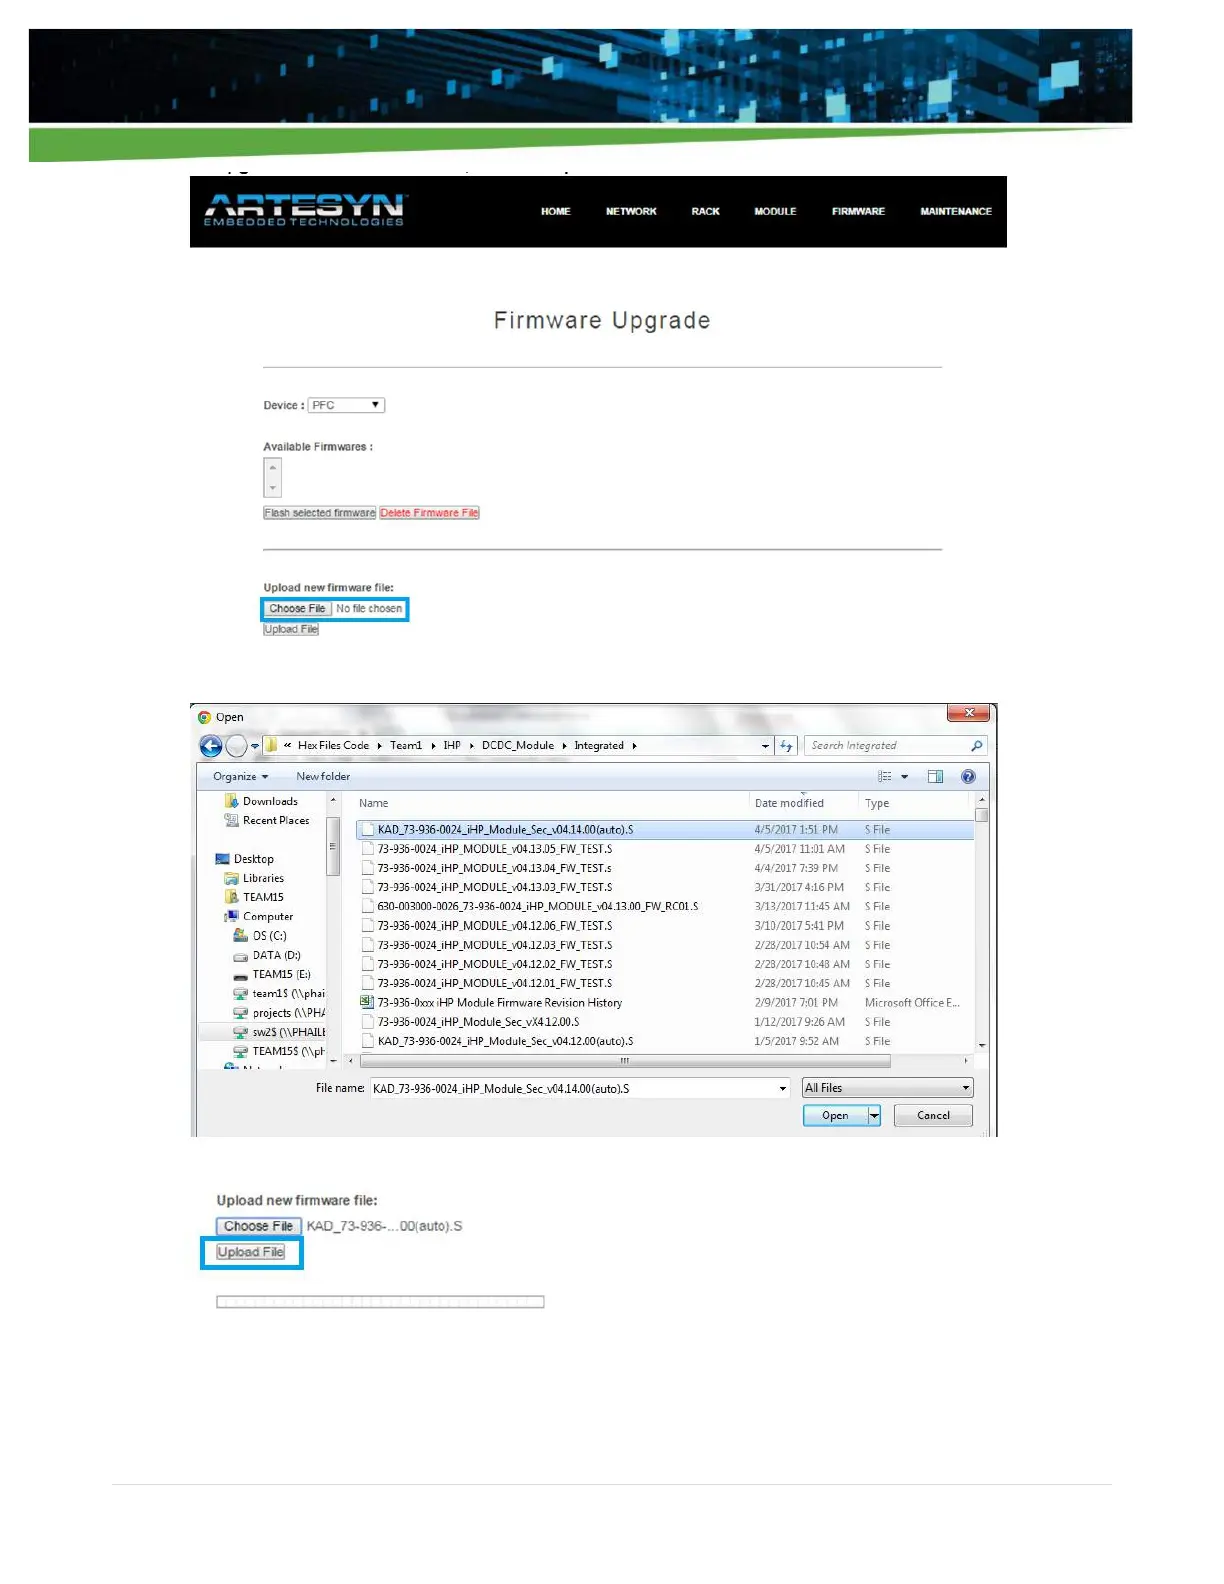This screenshot has width=1224, height=1584.
Task: Click the Forward arrow in Open dialog
Action: click(x=236, y=746)
